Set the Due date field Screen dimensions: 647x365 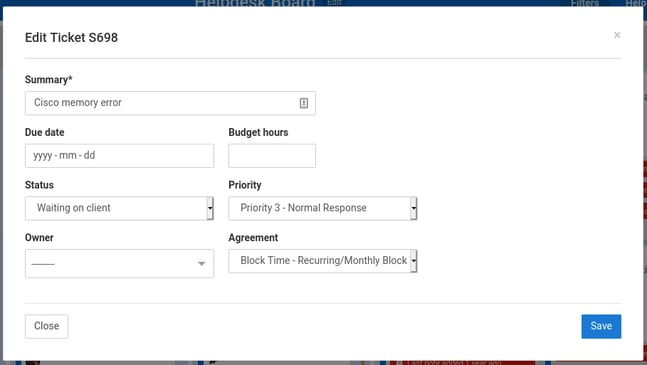[x=119, y=156]
